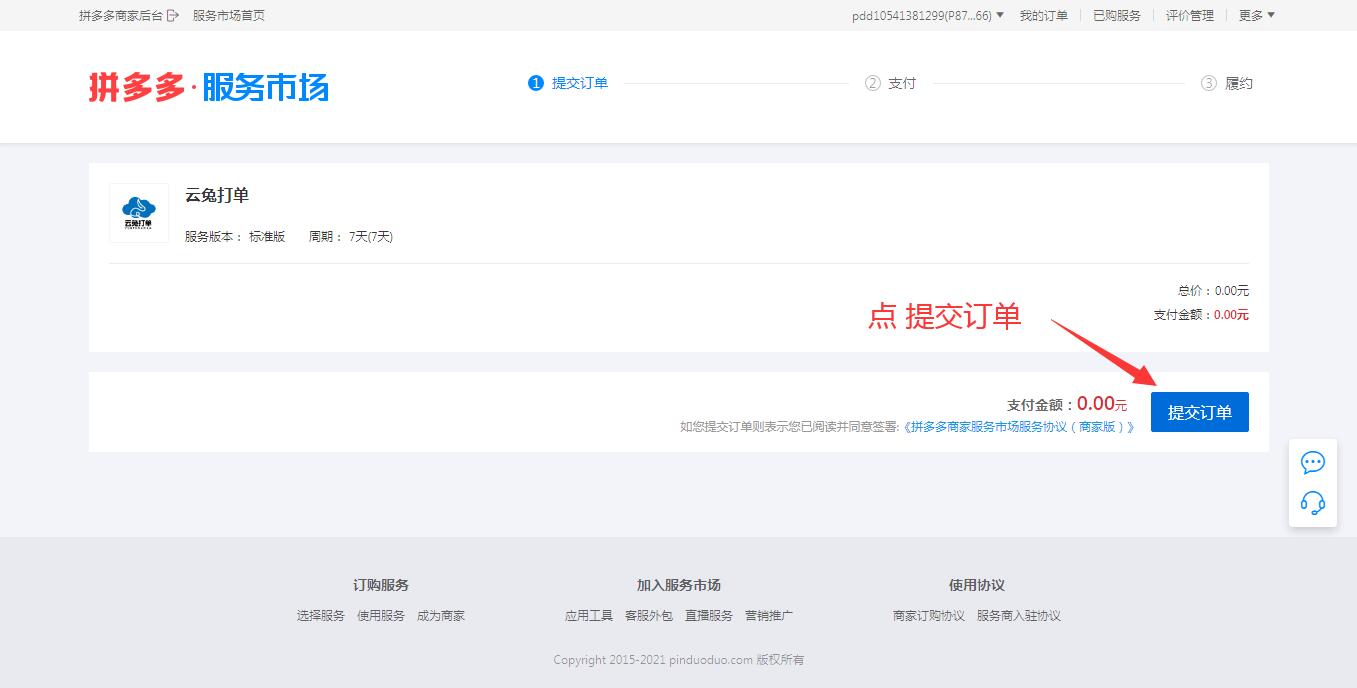Open 评价管理 in top bar
The height and width of the screenshot is (688, 1357).
click(1190, 15)
